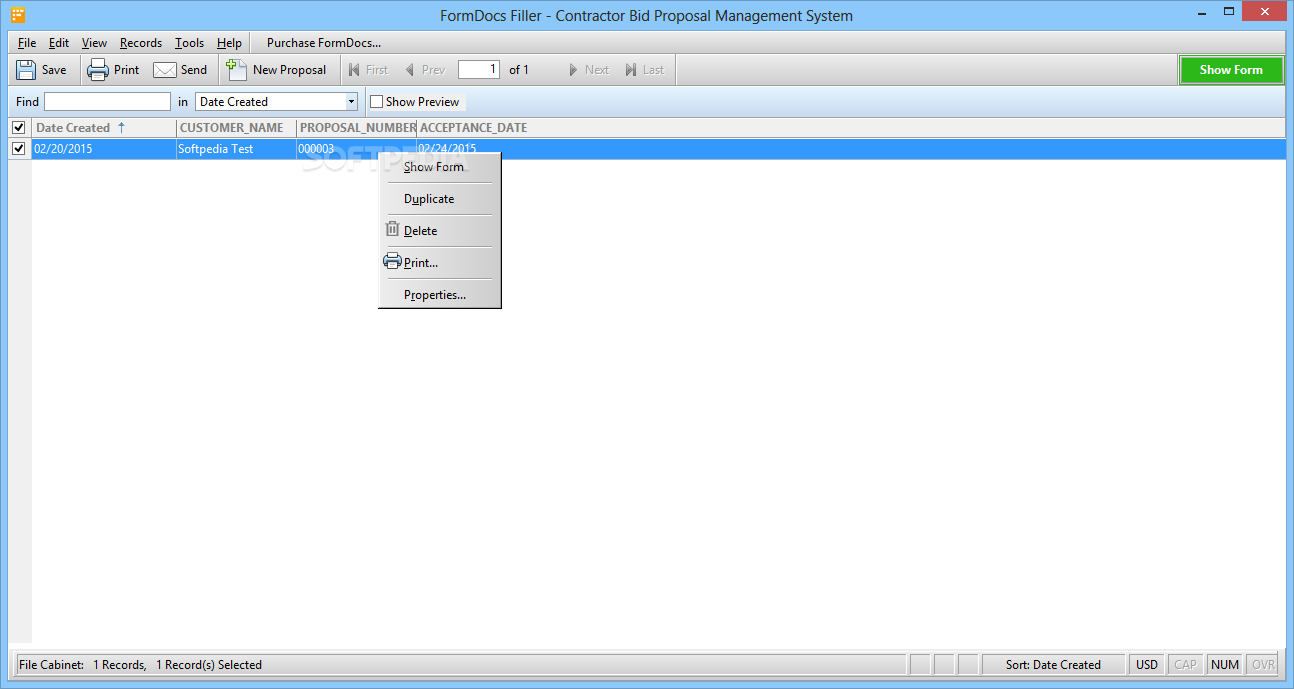Click the New Proposal icon

(237, 69)
